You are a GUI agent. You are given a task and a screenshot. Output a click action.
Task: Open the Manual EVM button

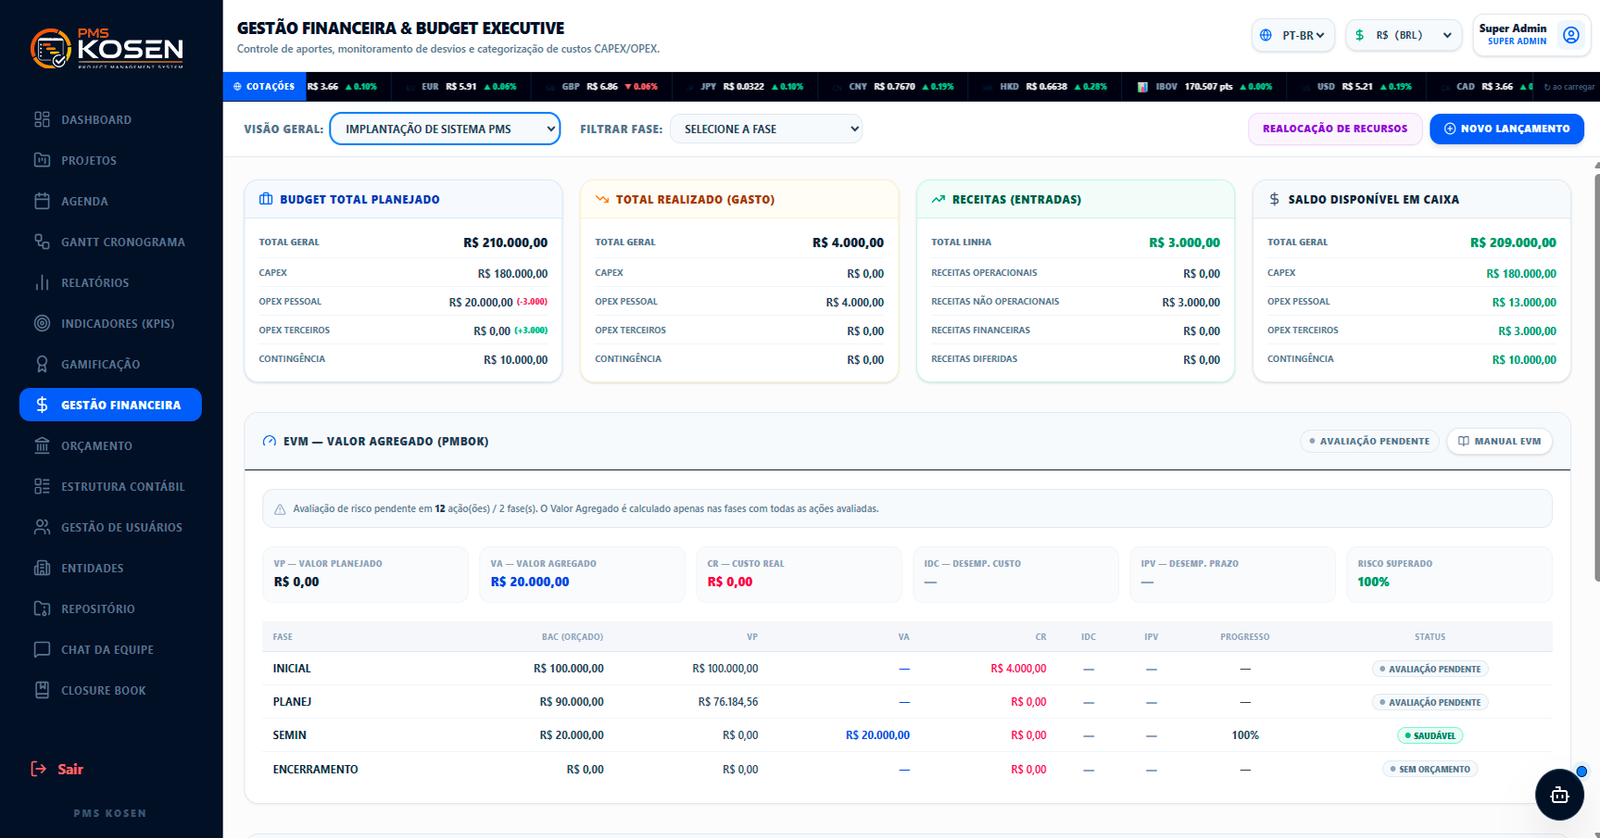coord(1499,441)
